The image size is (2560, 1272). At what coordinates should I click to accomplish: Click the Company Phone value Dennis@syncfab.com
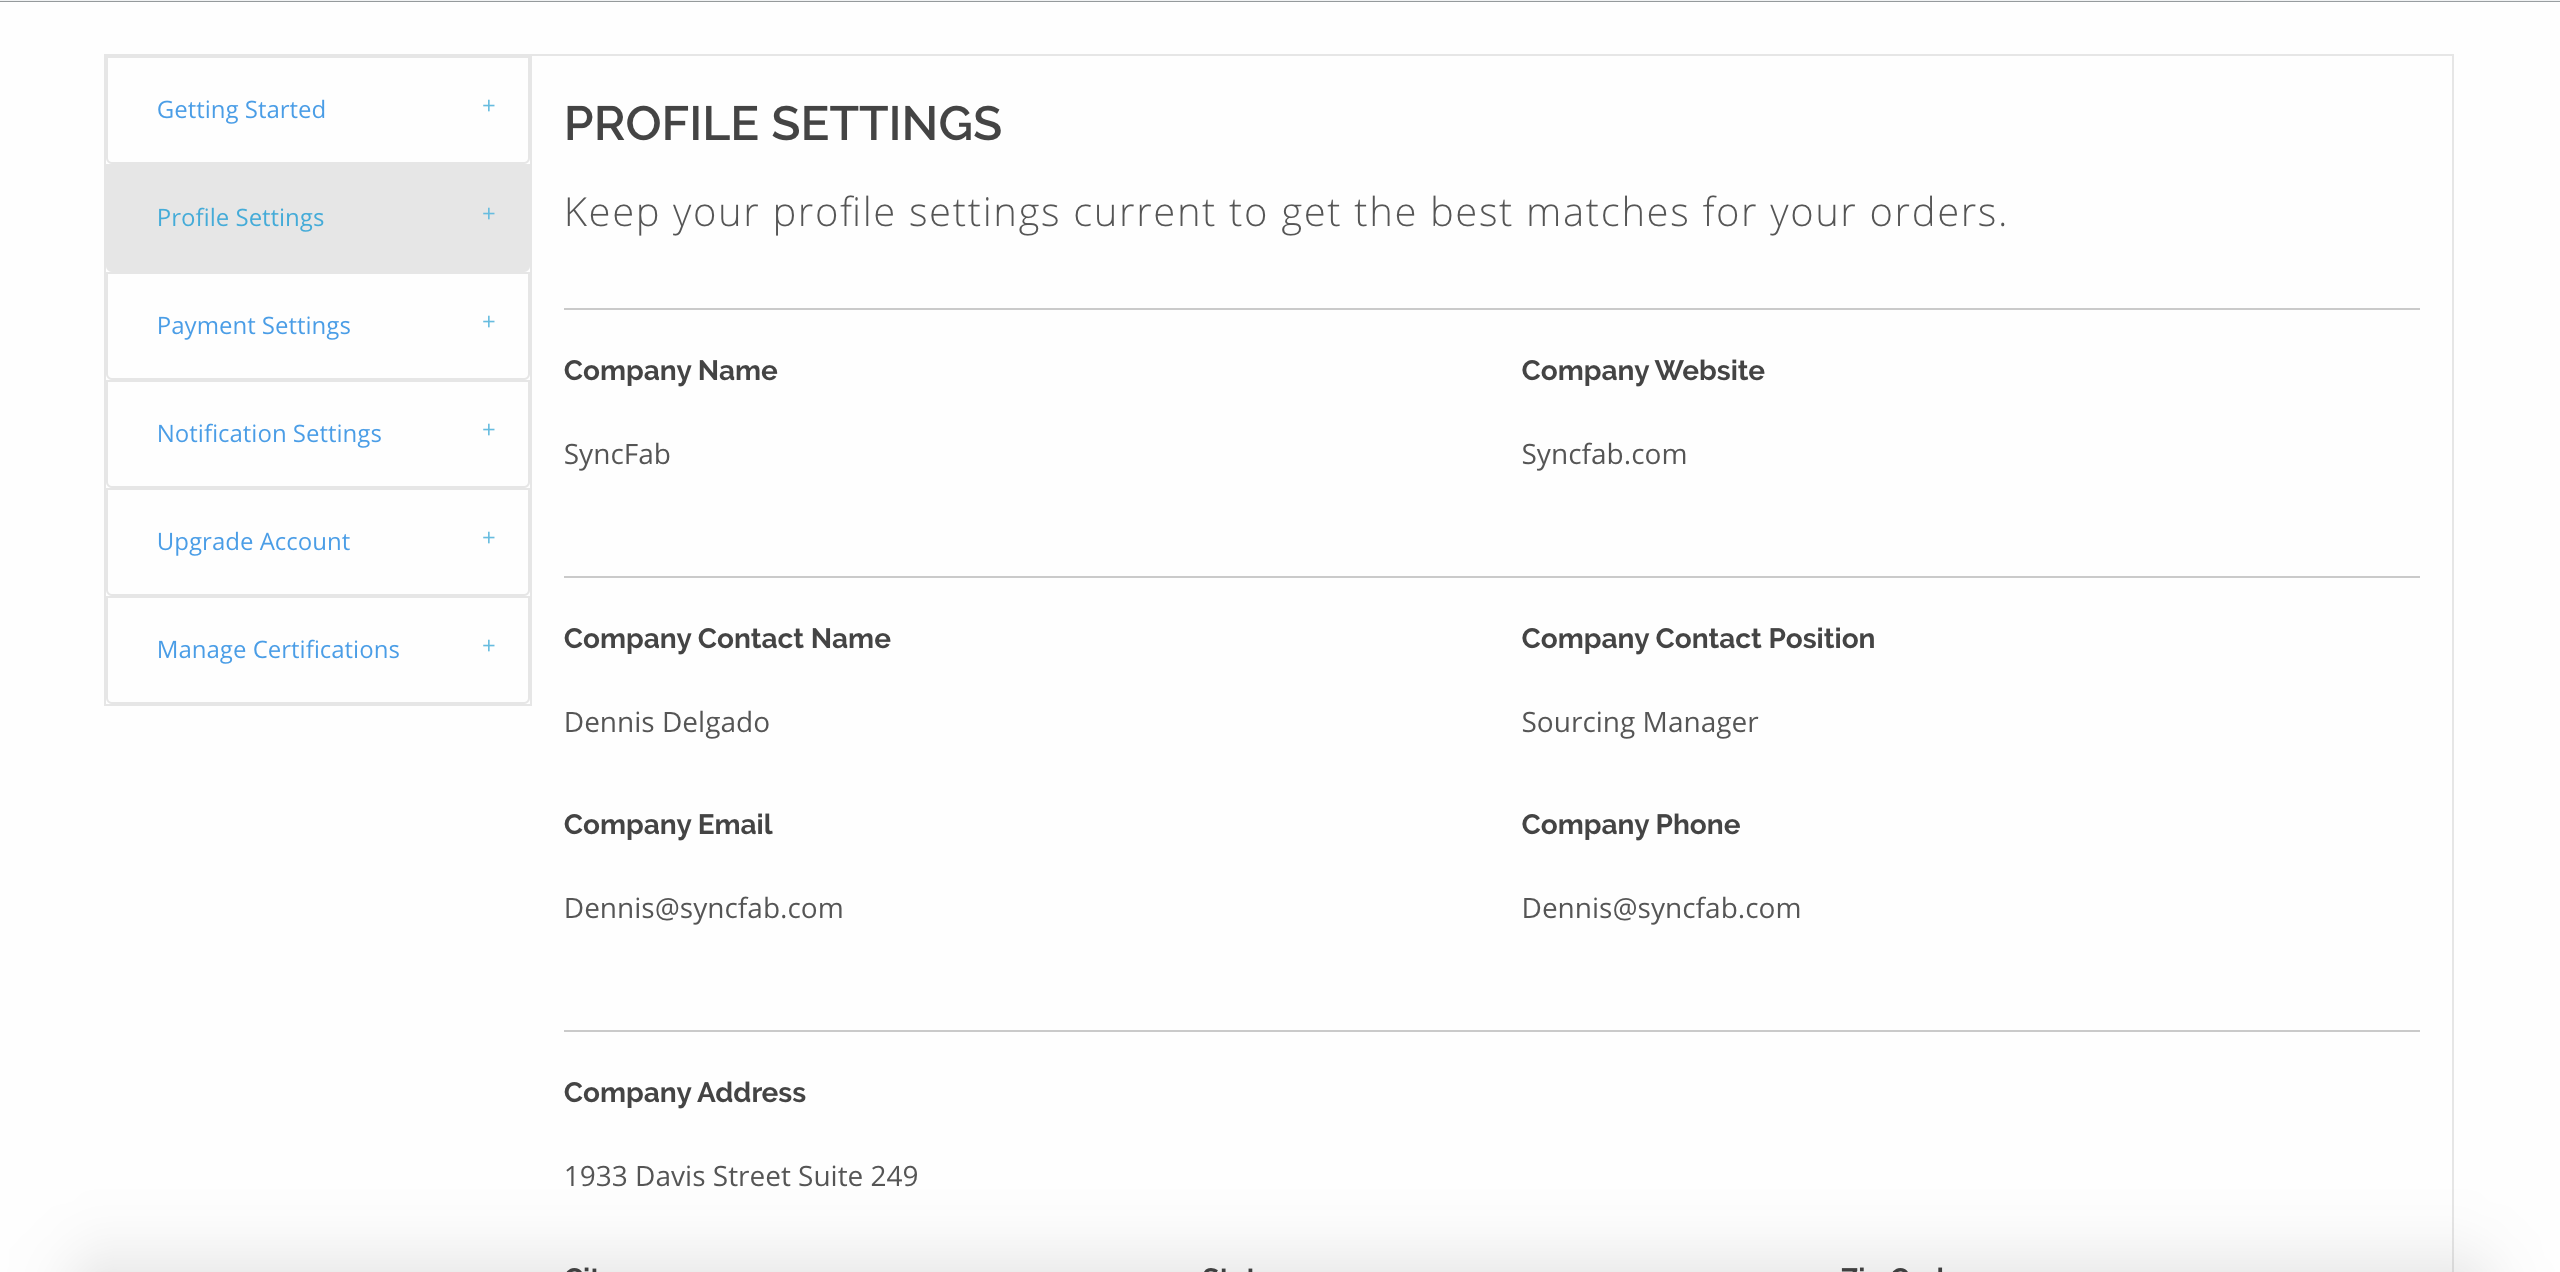pyautogui.click(x=1661, y=908)
